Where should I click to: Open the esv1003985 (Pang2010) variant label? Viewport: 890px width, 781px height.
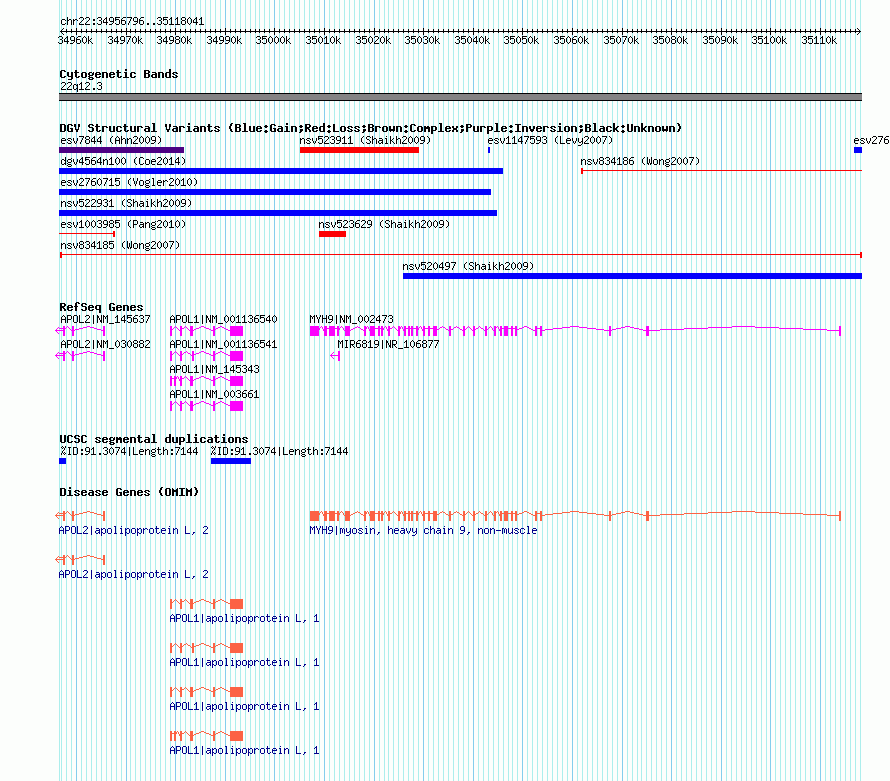coord(123,224)
